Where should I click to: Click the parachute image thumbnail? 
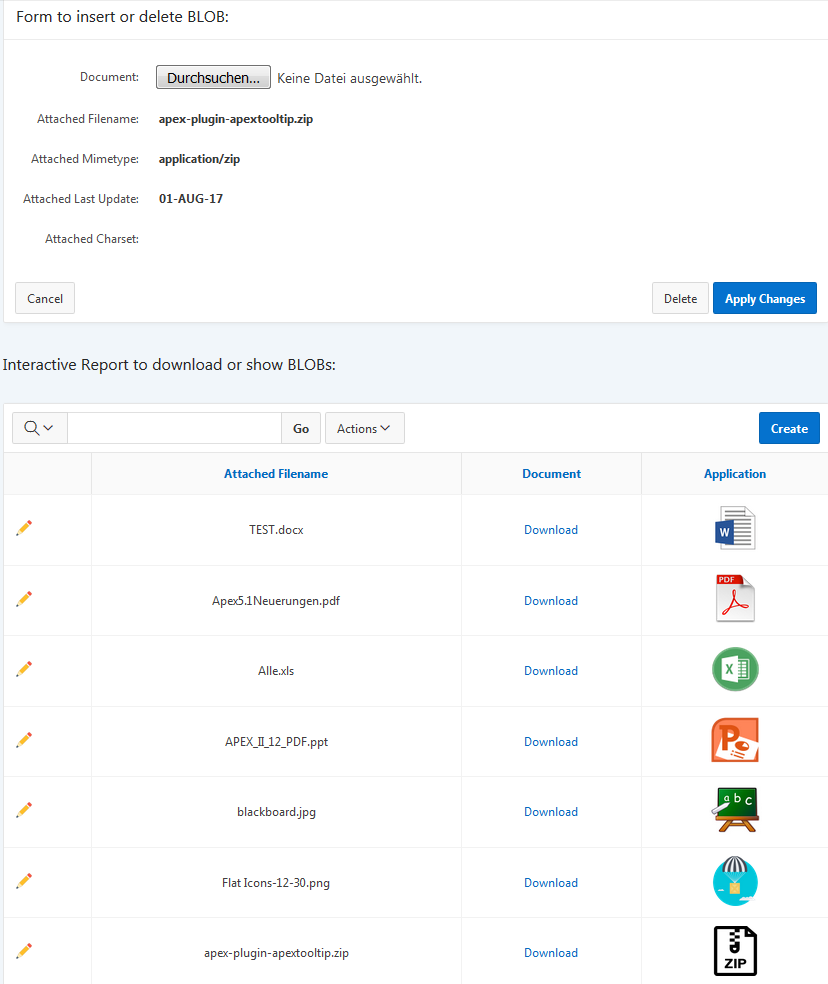(735, 881)
